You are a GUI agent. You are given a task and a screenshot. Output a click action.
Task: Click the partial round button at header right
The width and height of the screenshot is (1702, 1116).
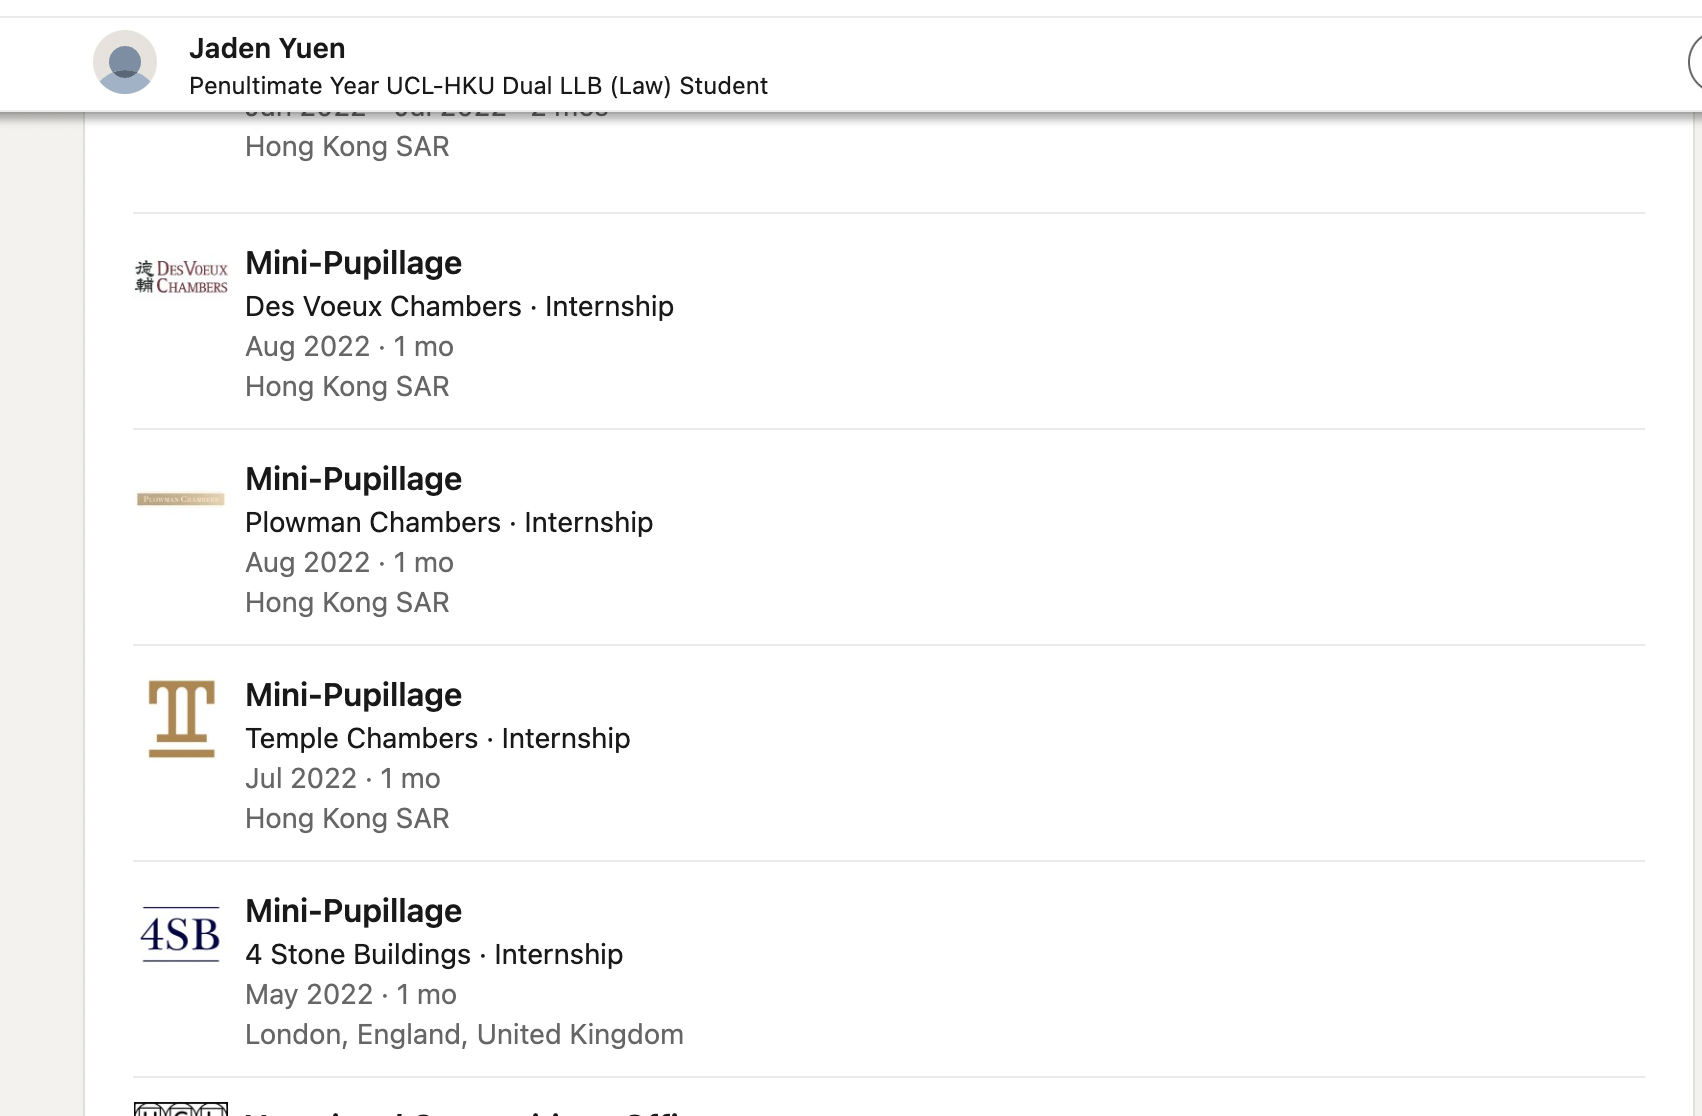1694,62
